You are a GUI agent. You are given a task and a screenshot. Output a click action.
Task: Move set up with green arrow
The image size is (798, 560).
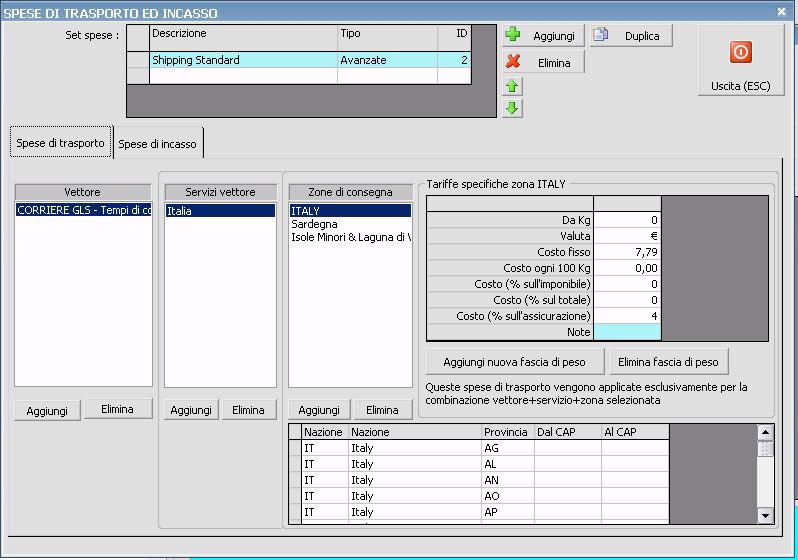click(512, 86)
